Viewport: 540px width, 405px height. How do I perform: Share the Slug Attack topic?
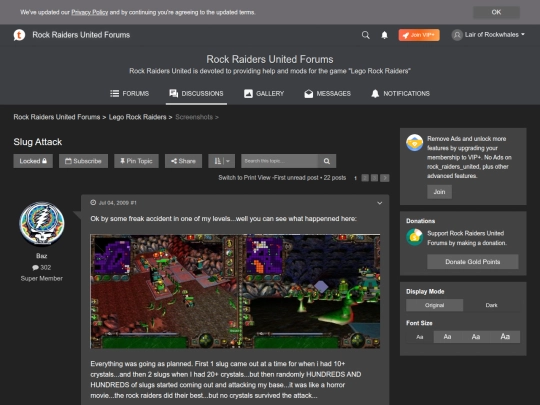(x=183, y=161)
